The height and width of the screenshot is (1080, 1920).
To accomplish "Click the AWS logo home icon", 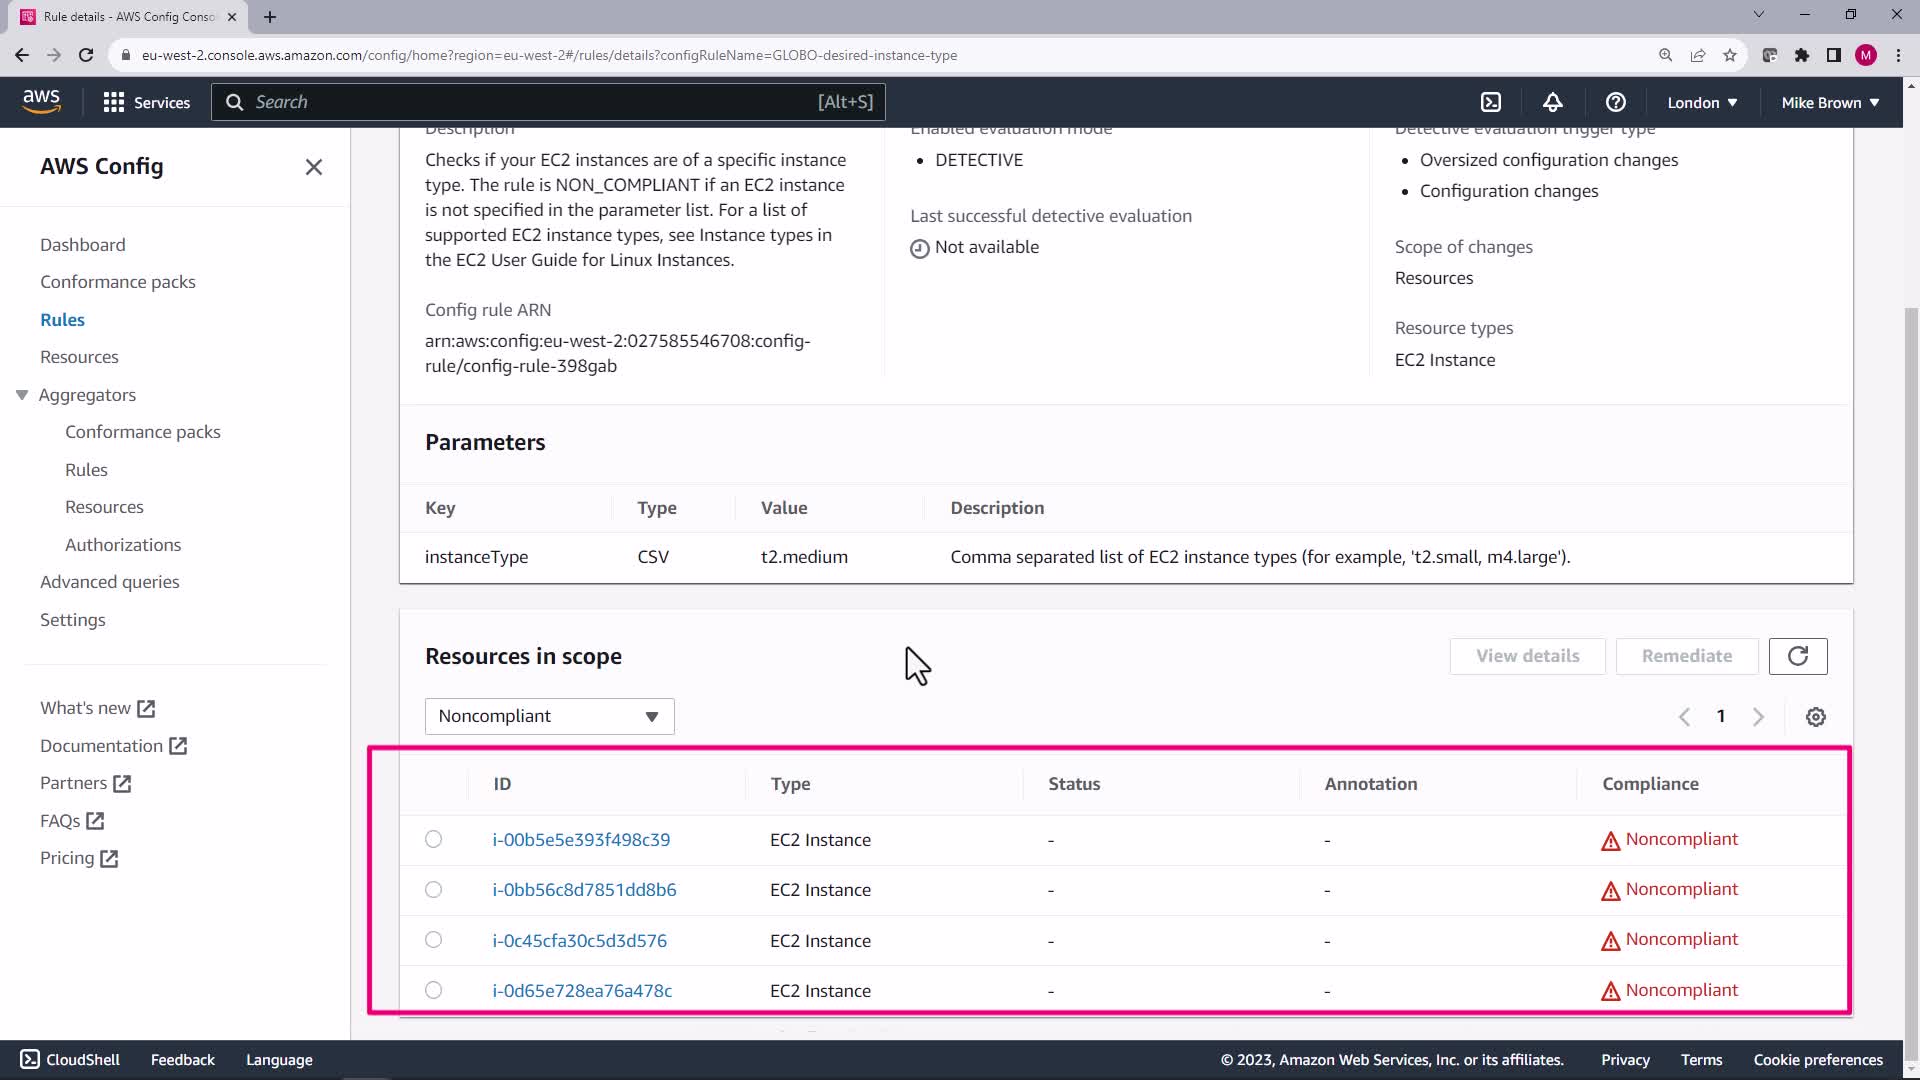I will [41, 101].
